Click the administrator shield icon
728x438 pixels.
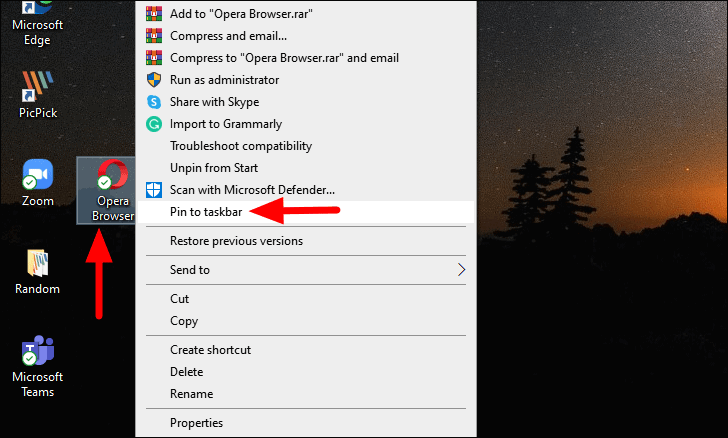coord(154,80)
